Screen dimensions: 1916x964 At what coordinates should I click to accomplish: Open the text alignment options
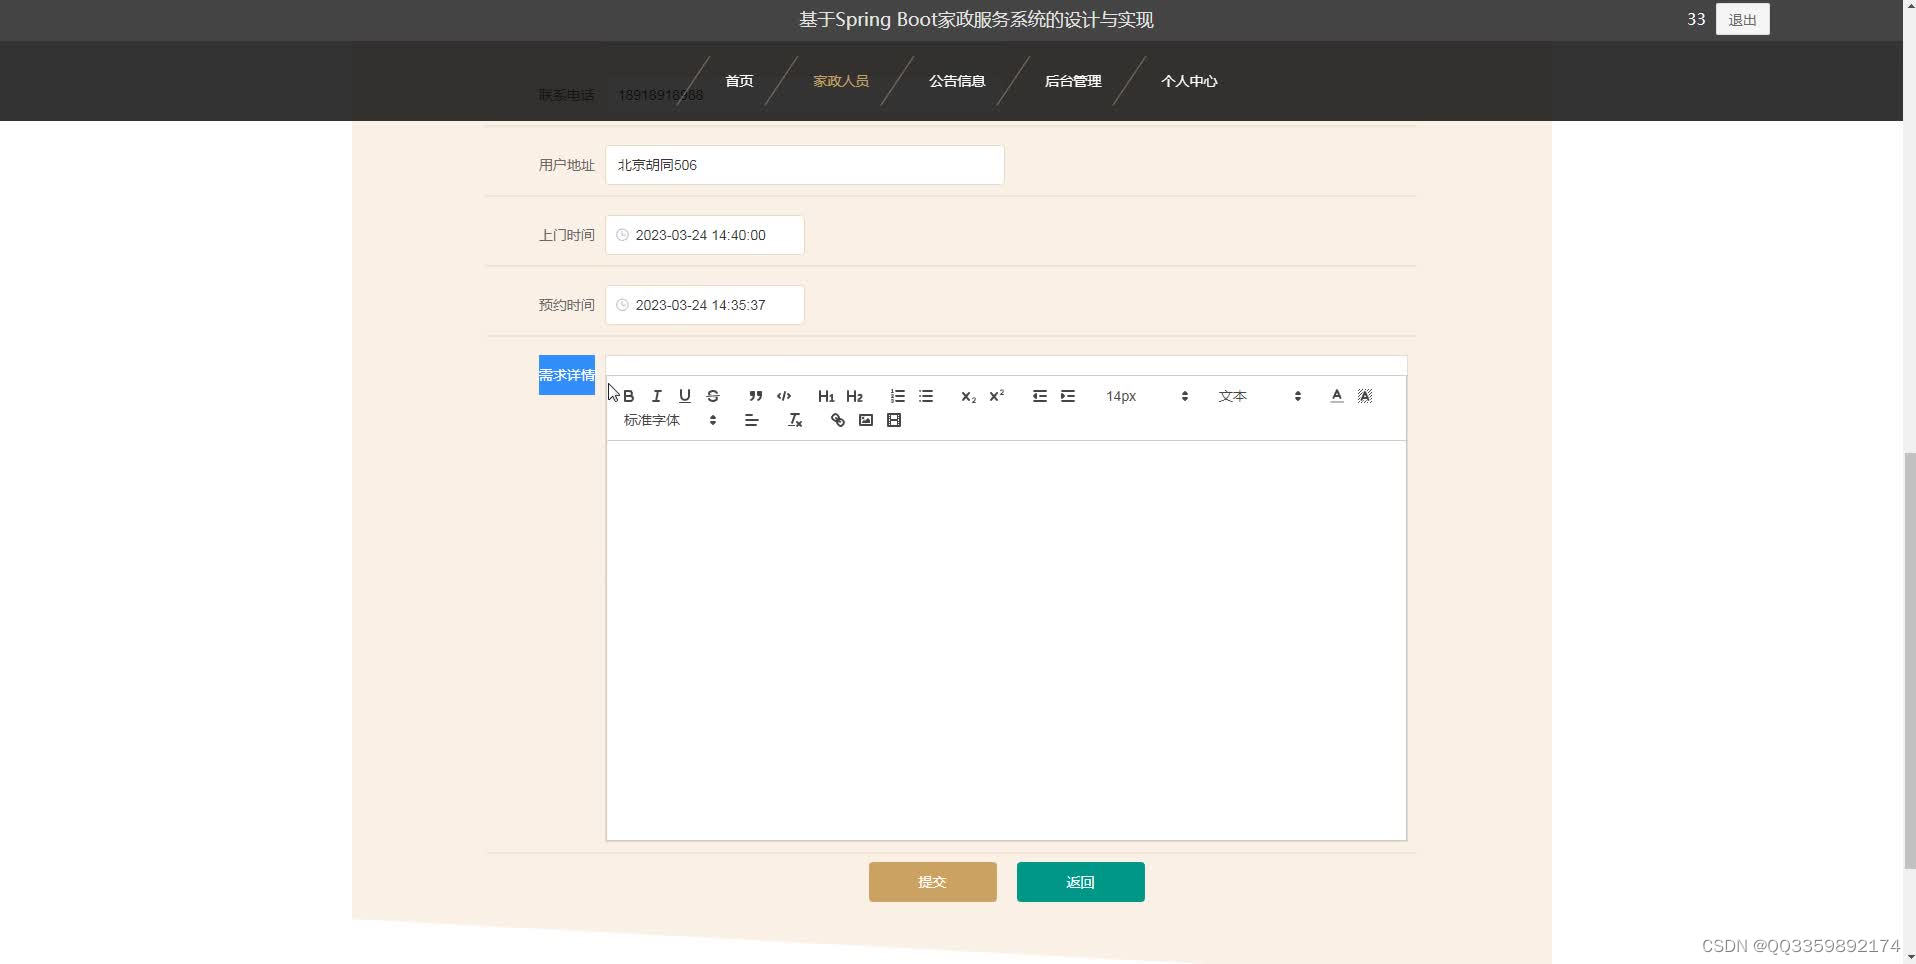tap(751, 421)
